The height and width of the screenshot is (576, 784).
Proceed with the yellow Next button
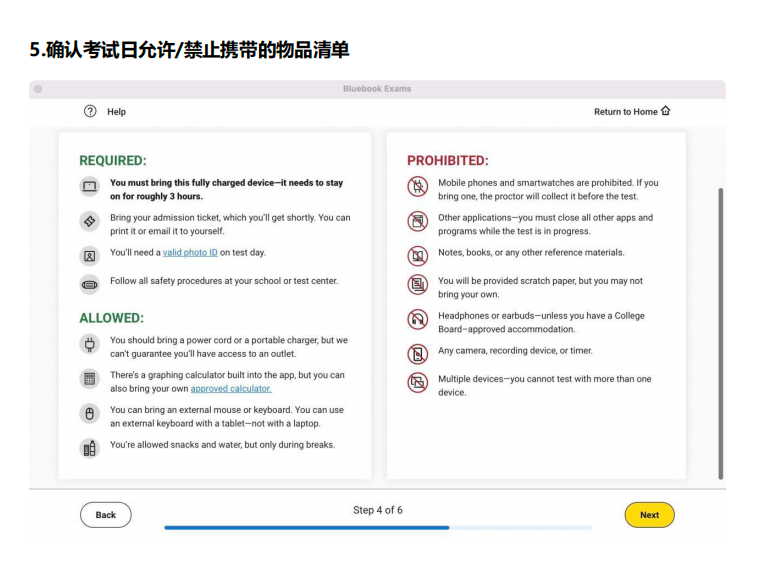click(650, 514)
